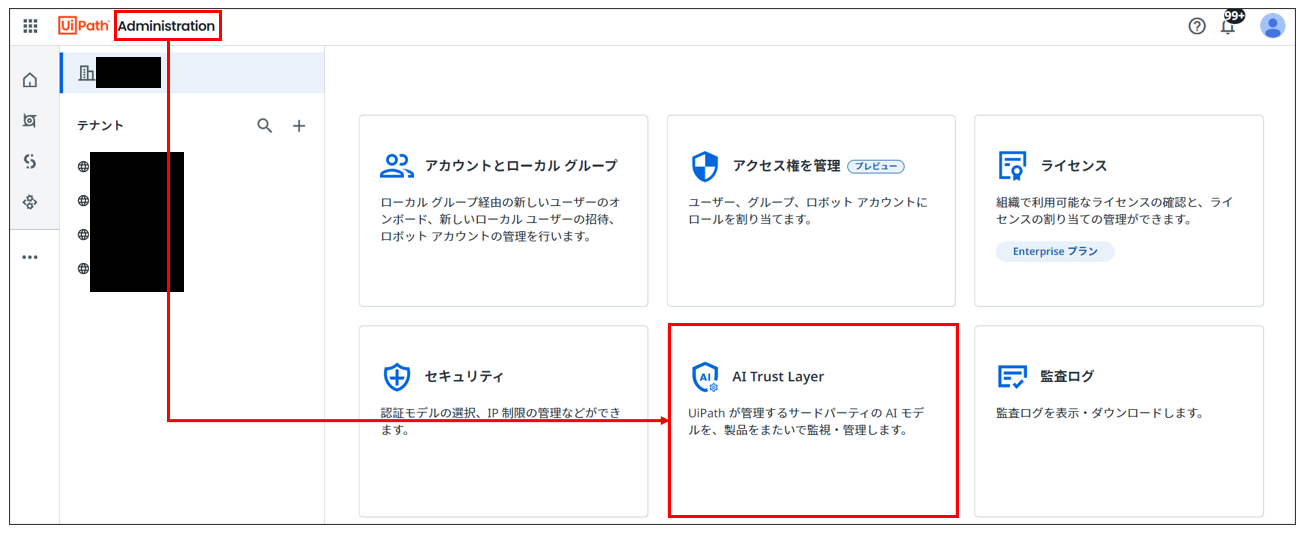The width and height of the screenshot is (1307, 538).
Task: Open the AI Trust Layer card title
Action: click(x=778, y=377)
